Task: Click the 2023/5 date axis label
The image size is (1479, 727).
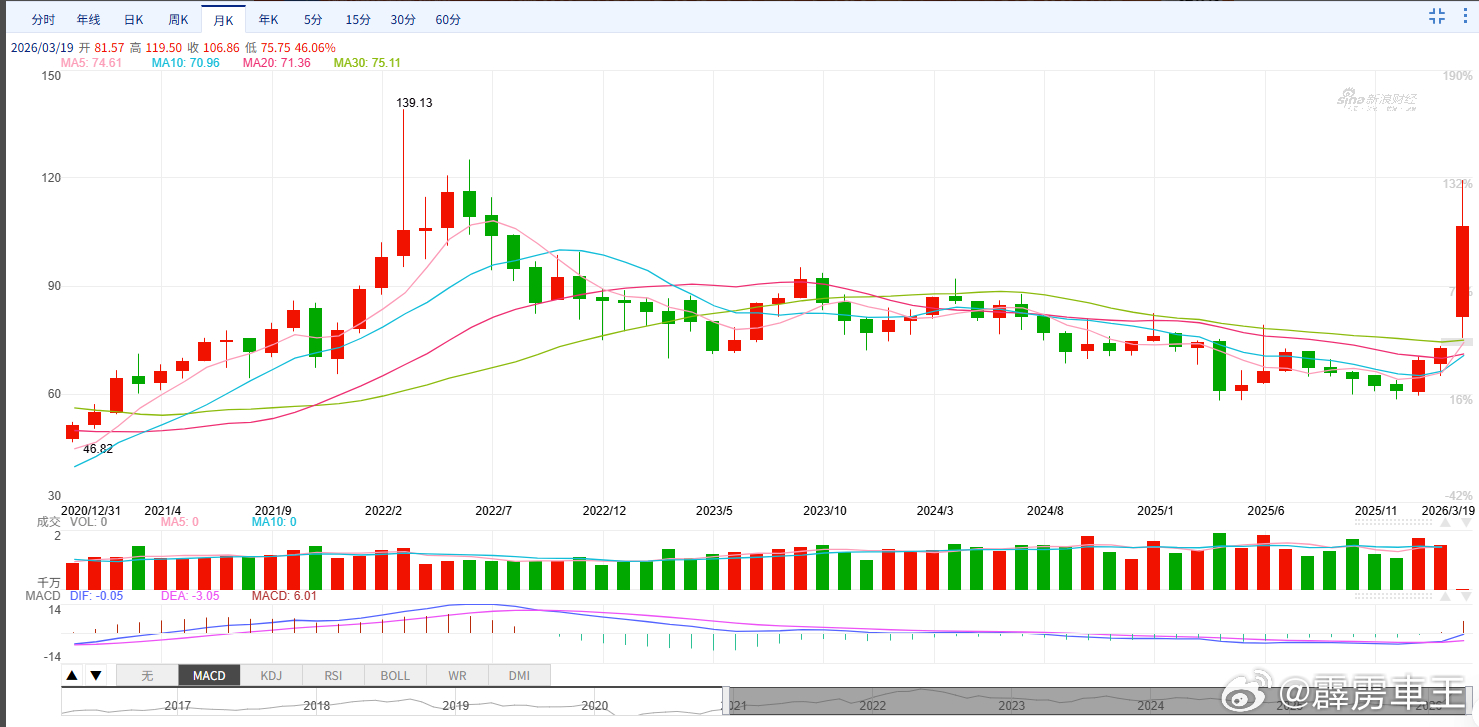Action: pyautogui.click(x=714, y=510)
